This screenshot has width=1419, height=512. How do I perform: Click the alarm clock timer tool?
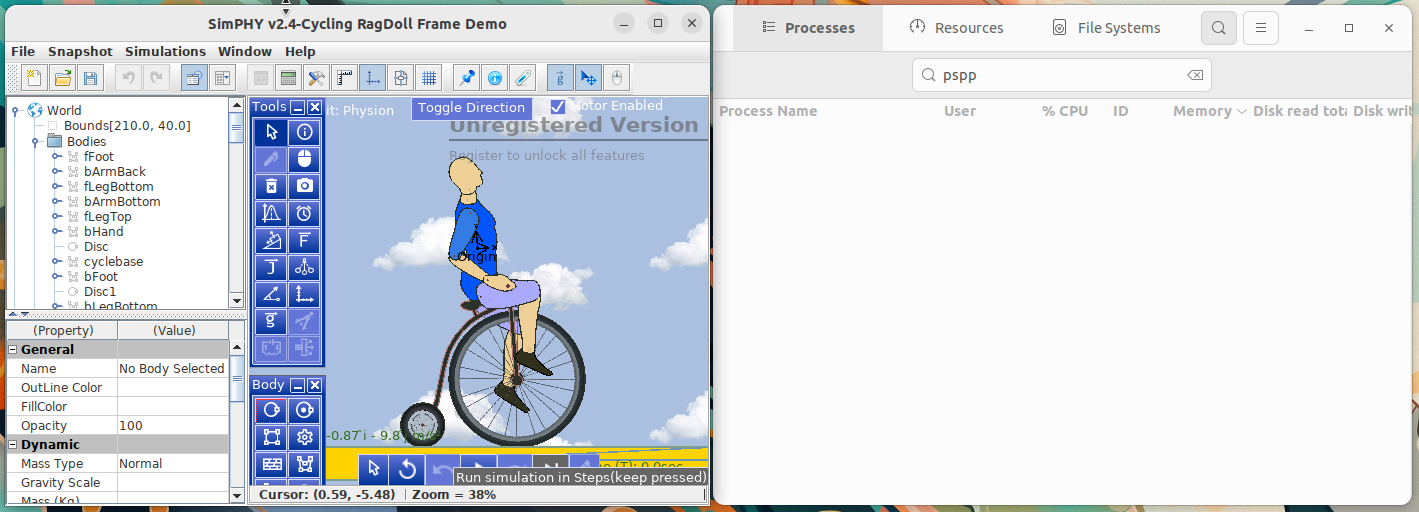pyautogui.click(x=305, y=213)
